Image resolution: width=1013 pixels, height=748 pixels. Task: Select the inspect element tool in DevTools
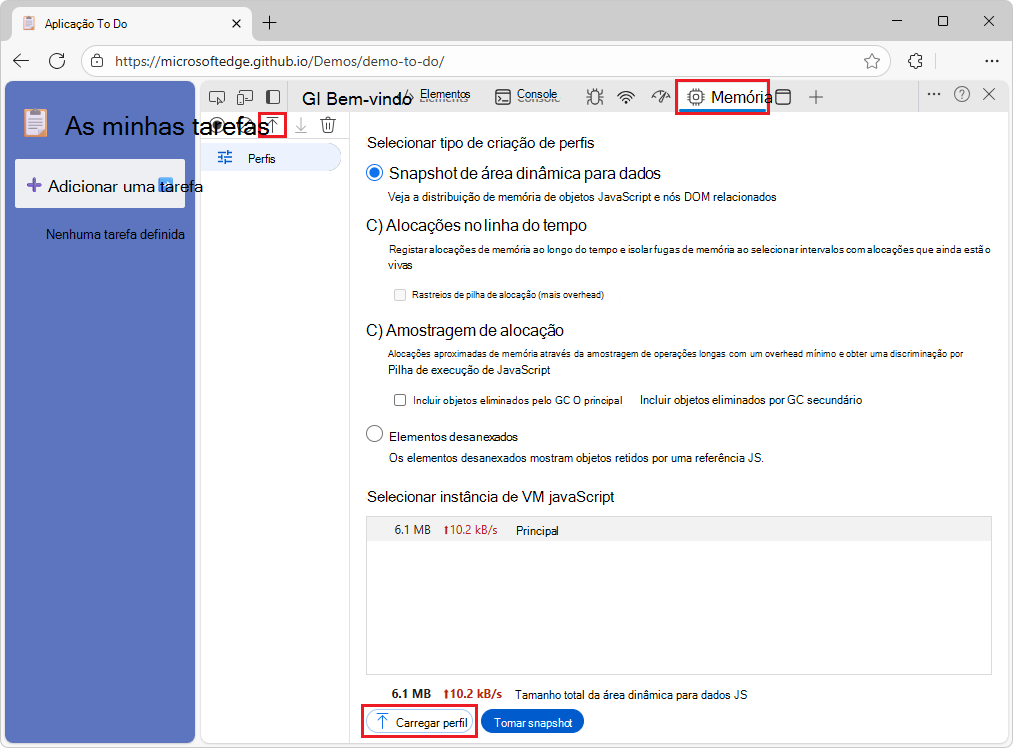(x=217, y=97)
